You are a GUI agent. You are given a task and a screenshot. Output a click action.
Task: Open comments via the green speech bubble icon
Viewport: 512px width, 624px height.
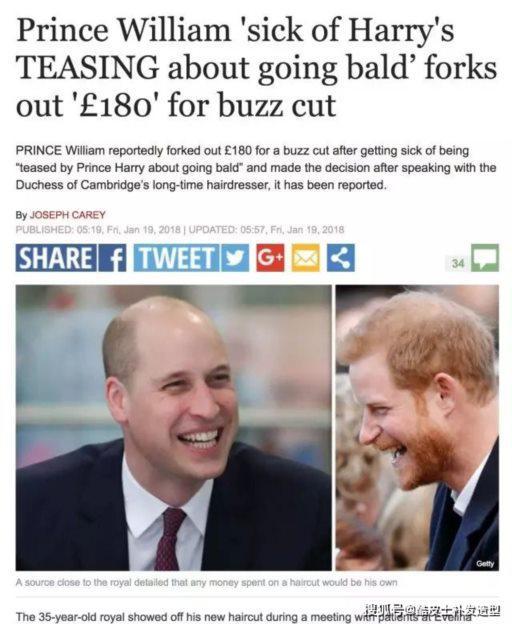tap(485, 258)
